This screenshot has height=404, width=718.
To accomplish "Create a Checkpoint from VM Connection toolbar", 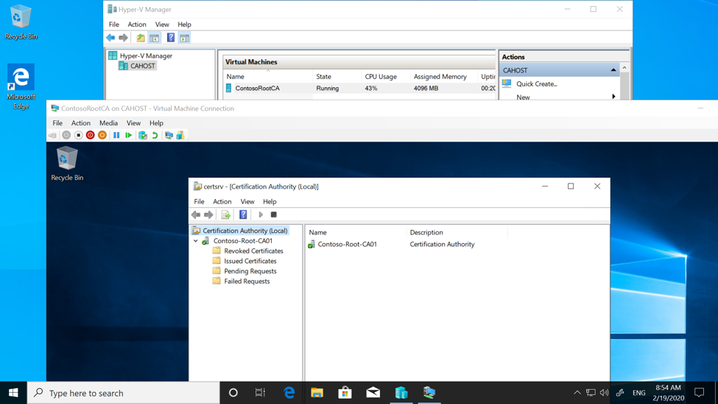I will [143, 135].
